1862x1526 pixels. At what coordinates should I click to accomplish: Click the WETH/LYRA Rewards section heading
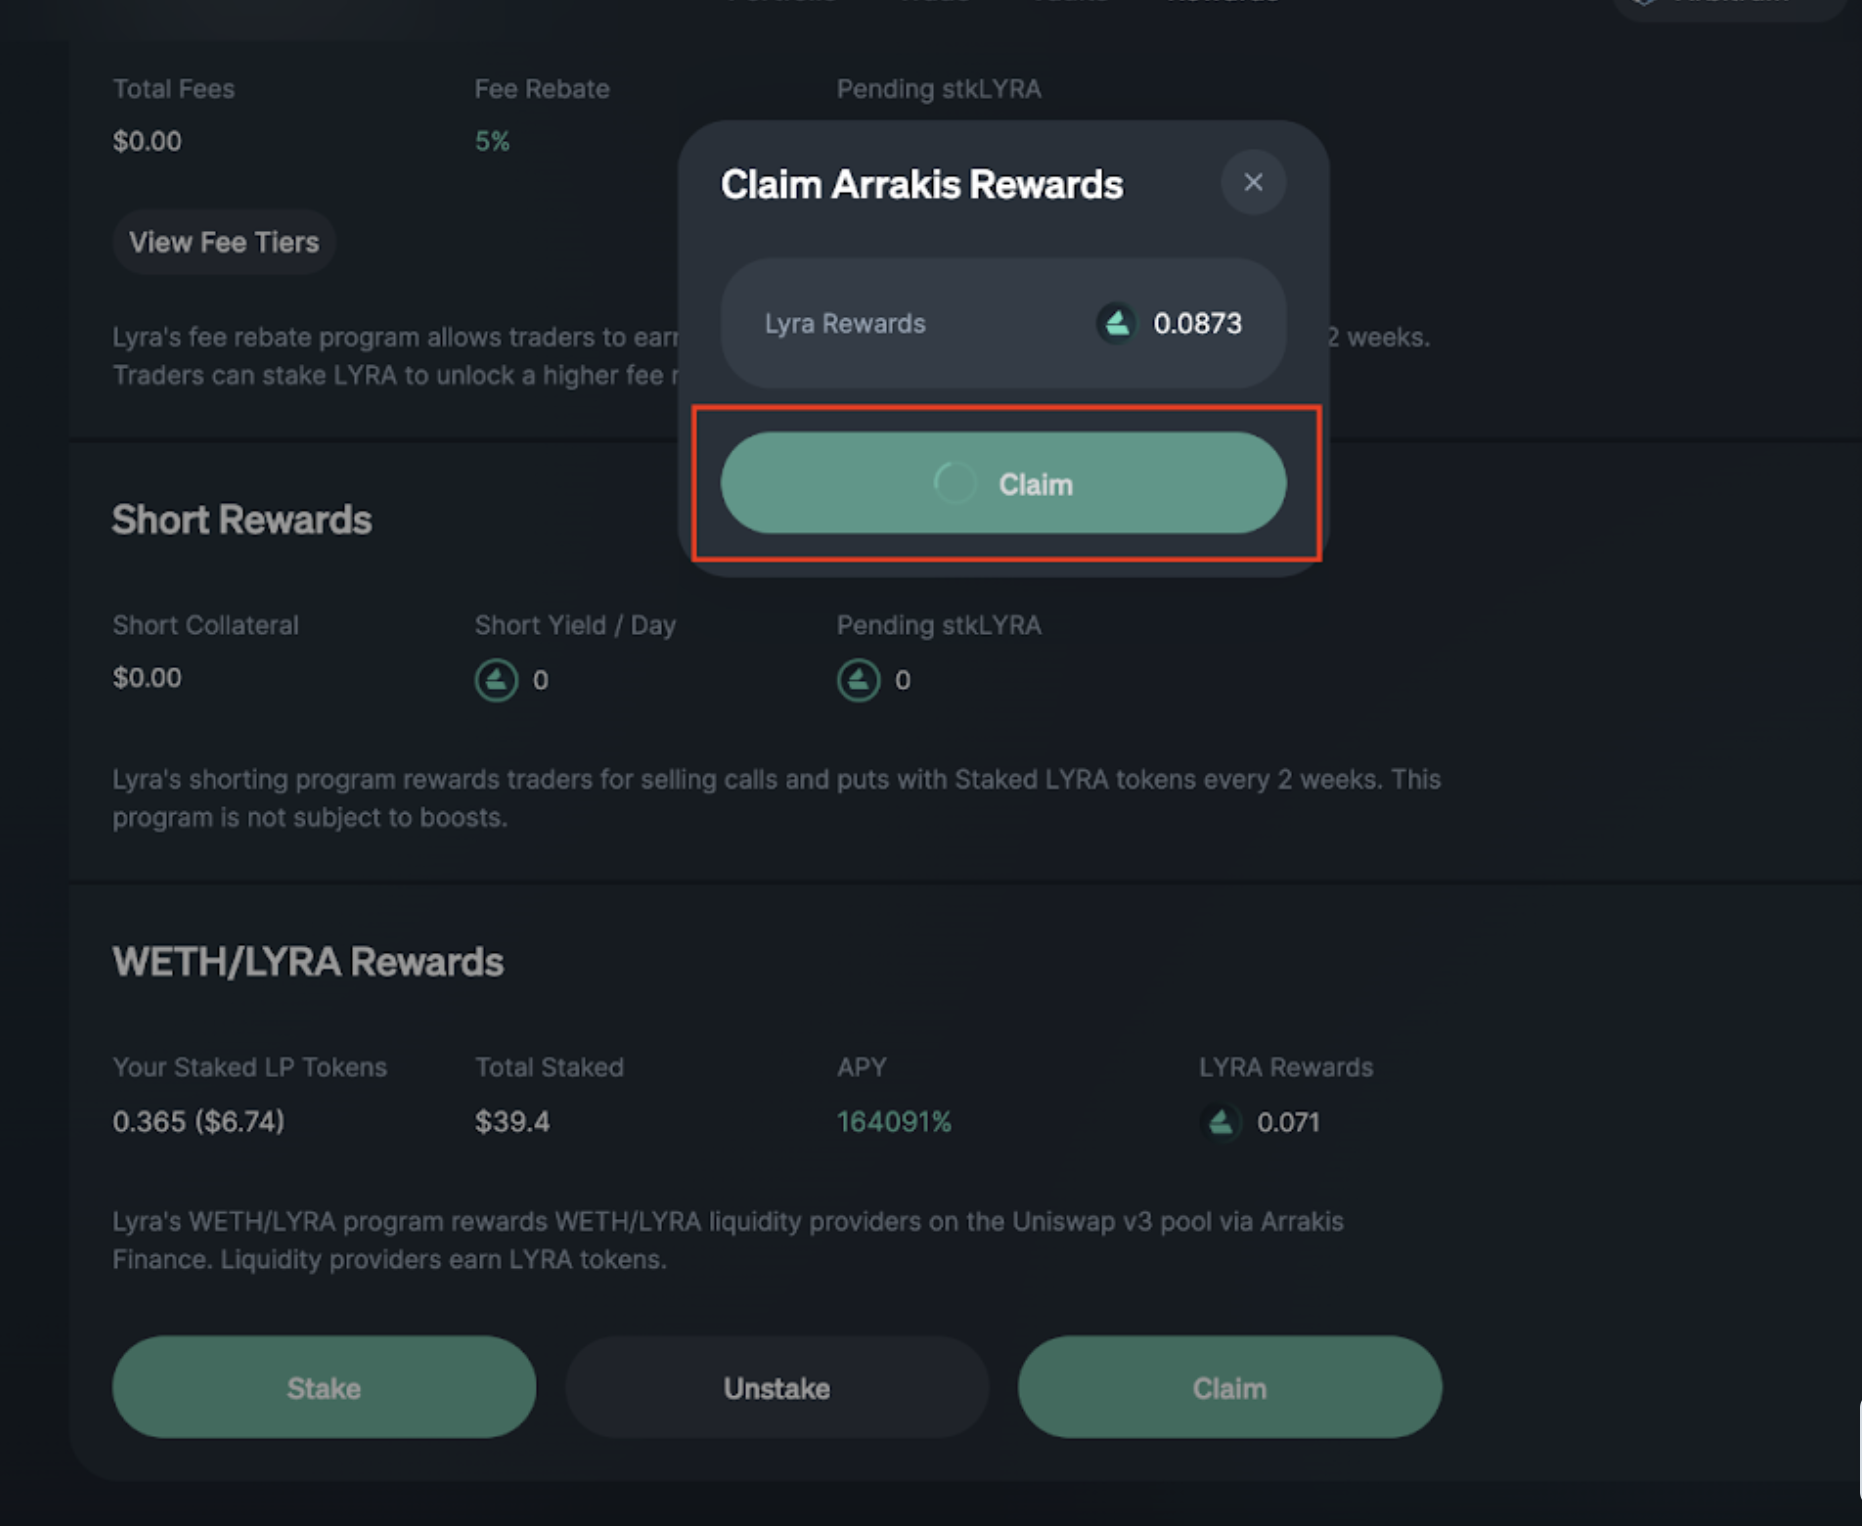(308, 962)
